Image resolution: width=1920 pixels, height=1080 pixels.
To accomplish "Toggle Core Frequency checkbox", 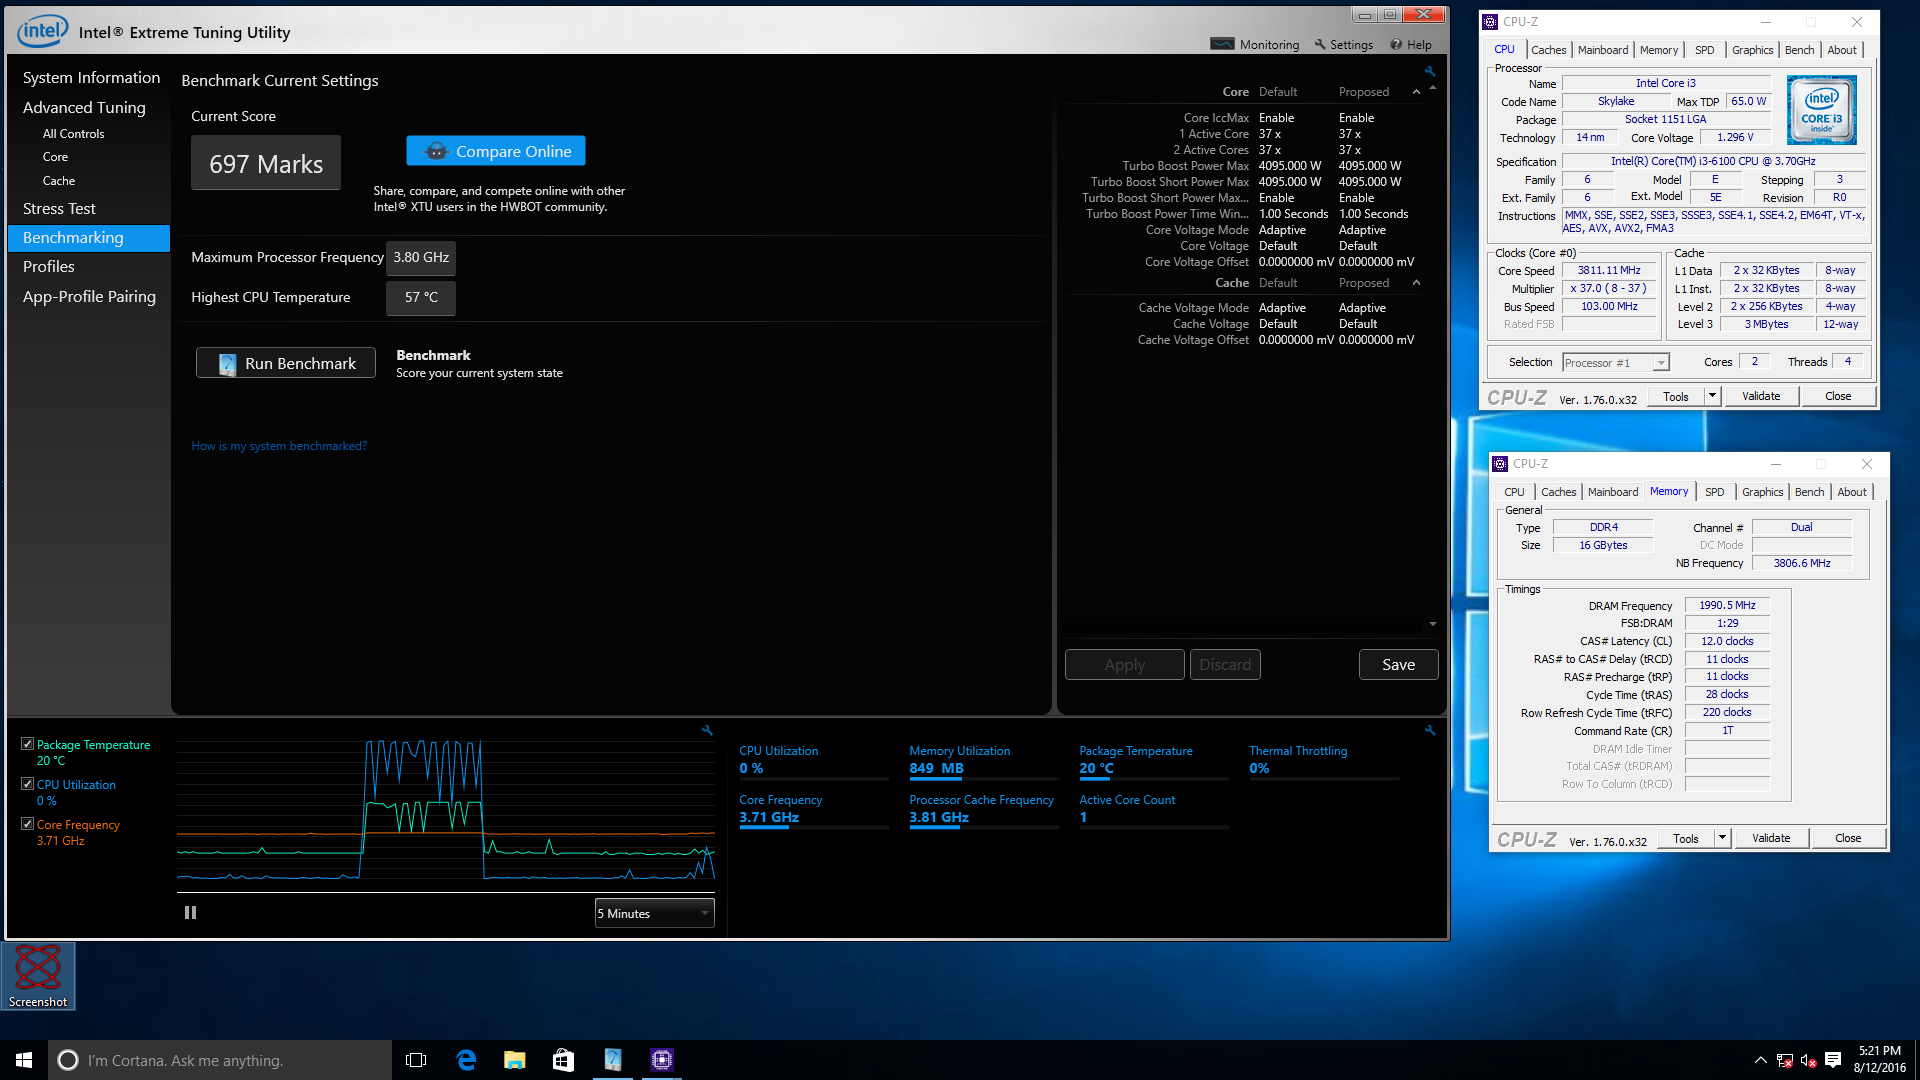I will [x=27, y=824].
